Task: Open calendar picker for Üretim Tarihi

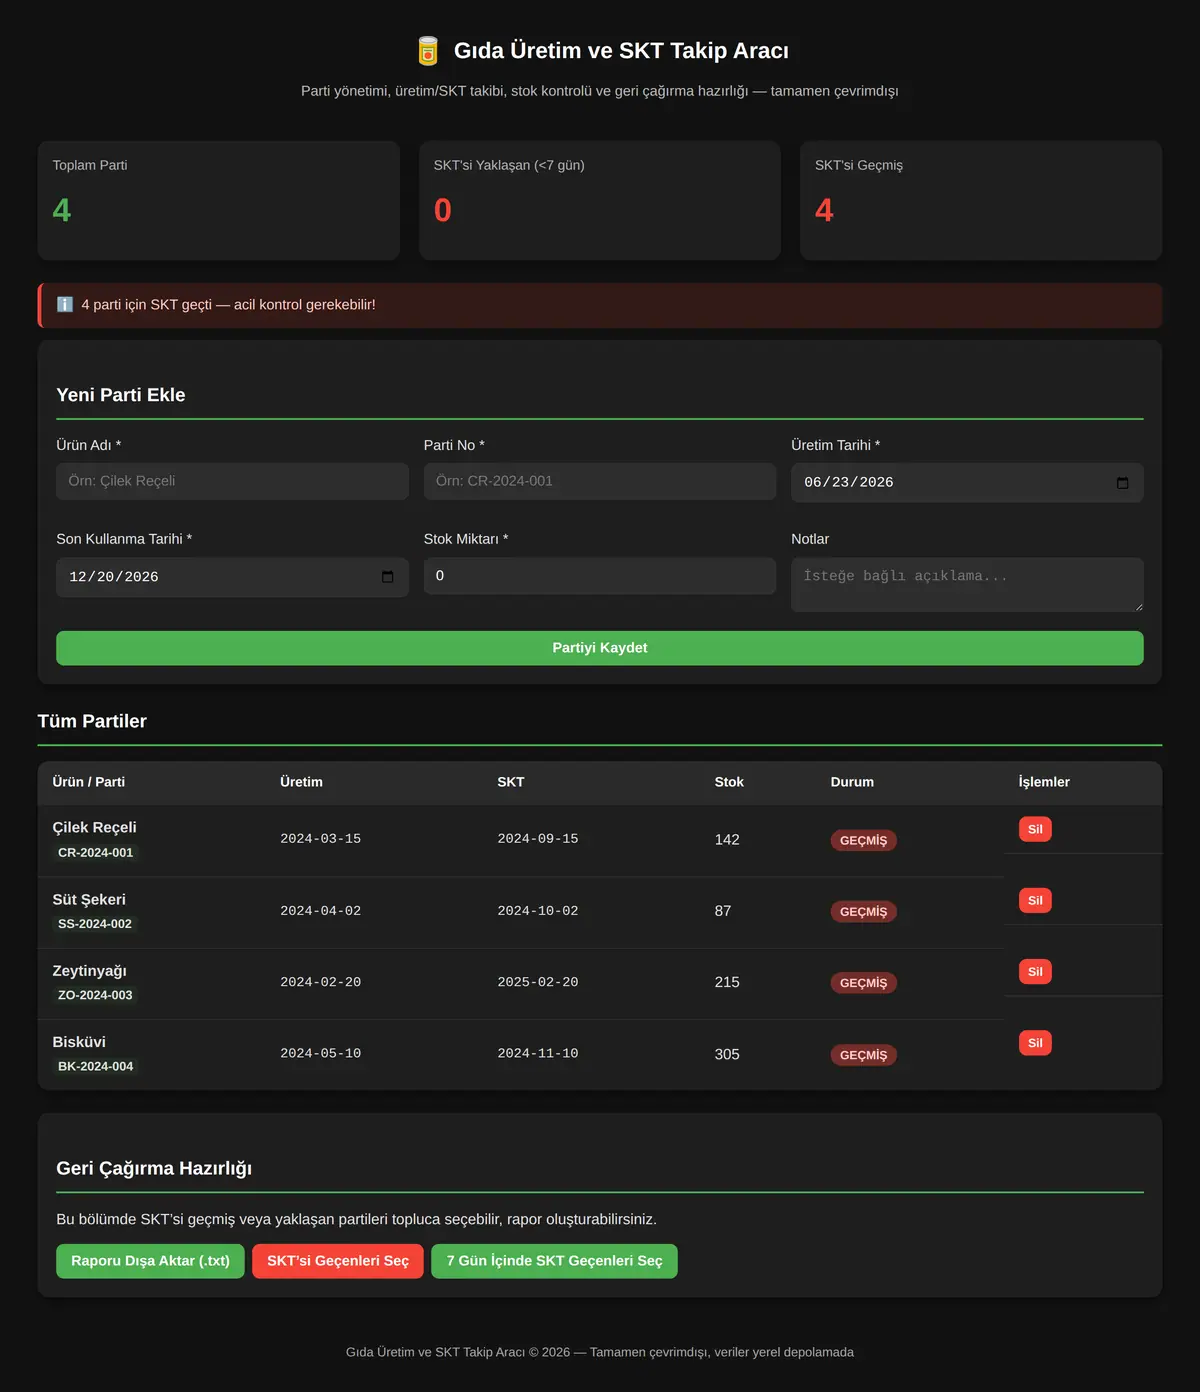Action: 1122,483
